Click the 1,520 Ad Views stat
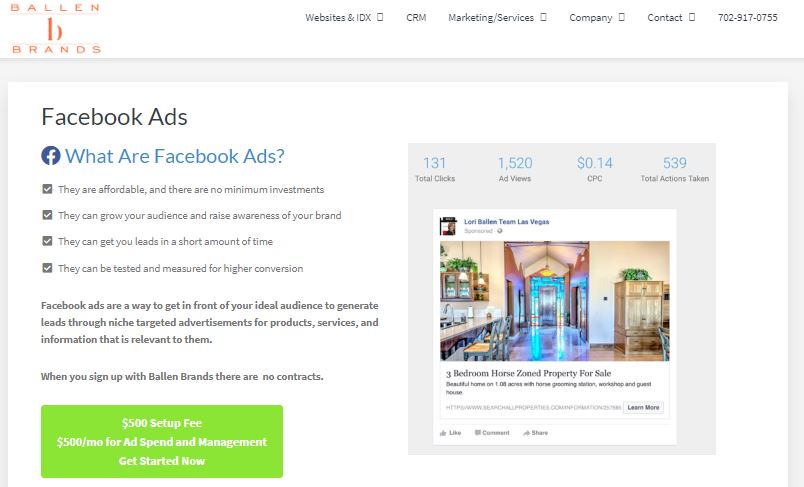This screenshot has height=487, width=804. click(x=515, y=169)
